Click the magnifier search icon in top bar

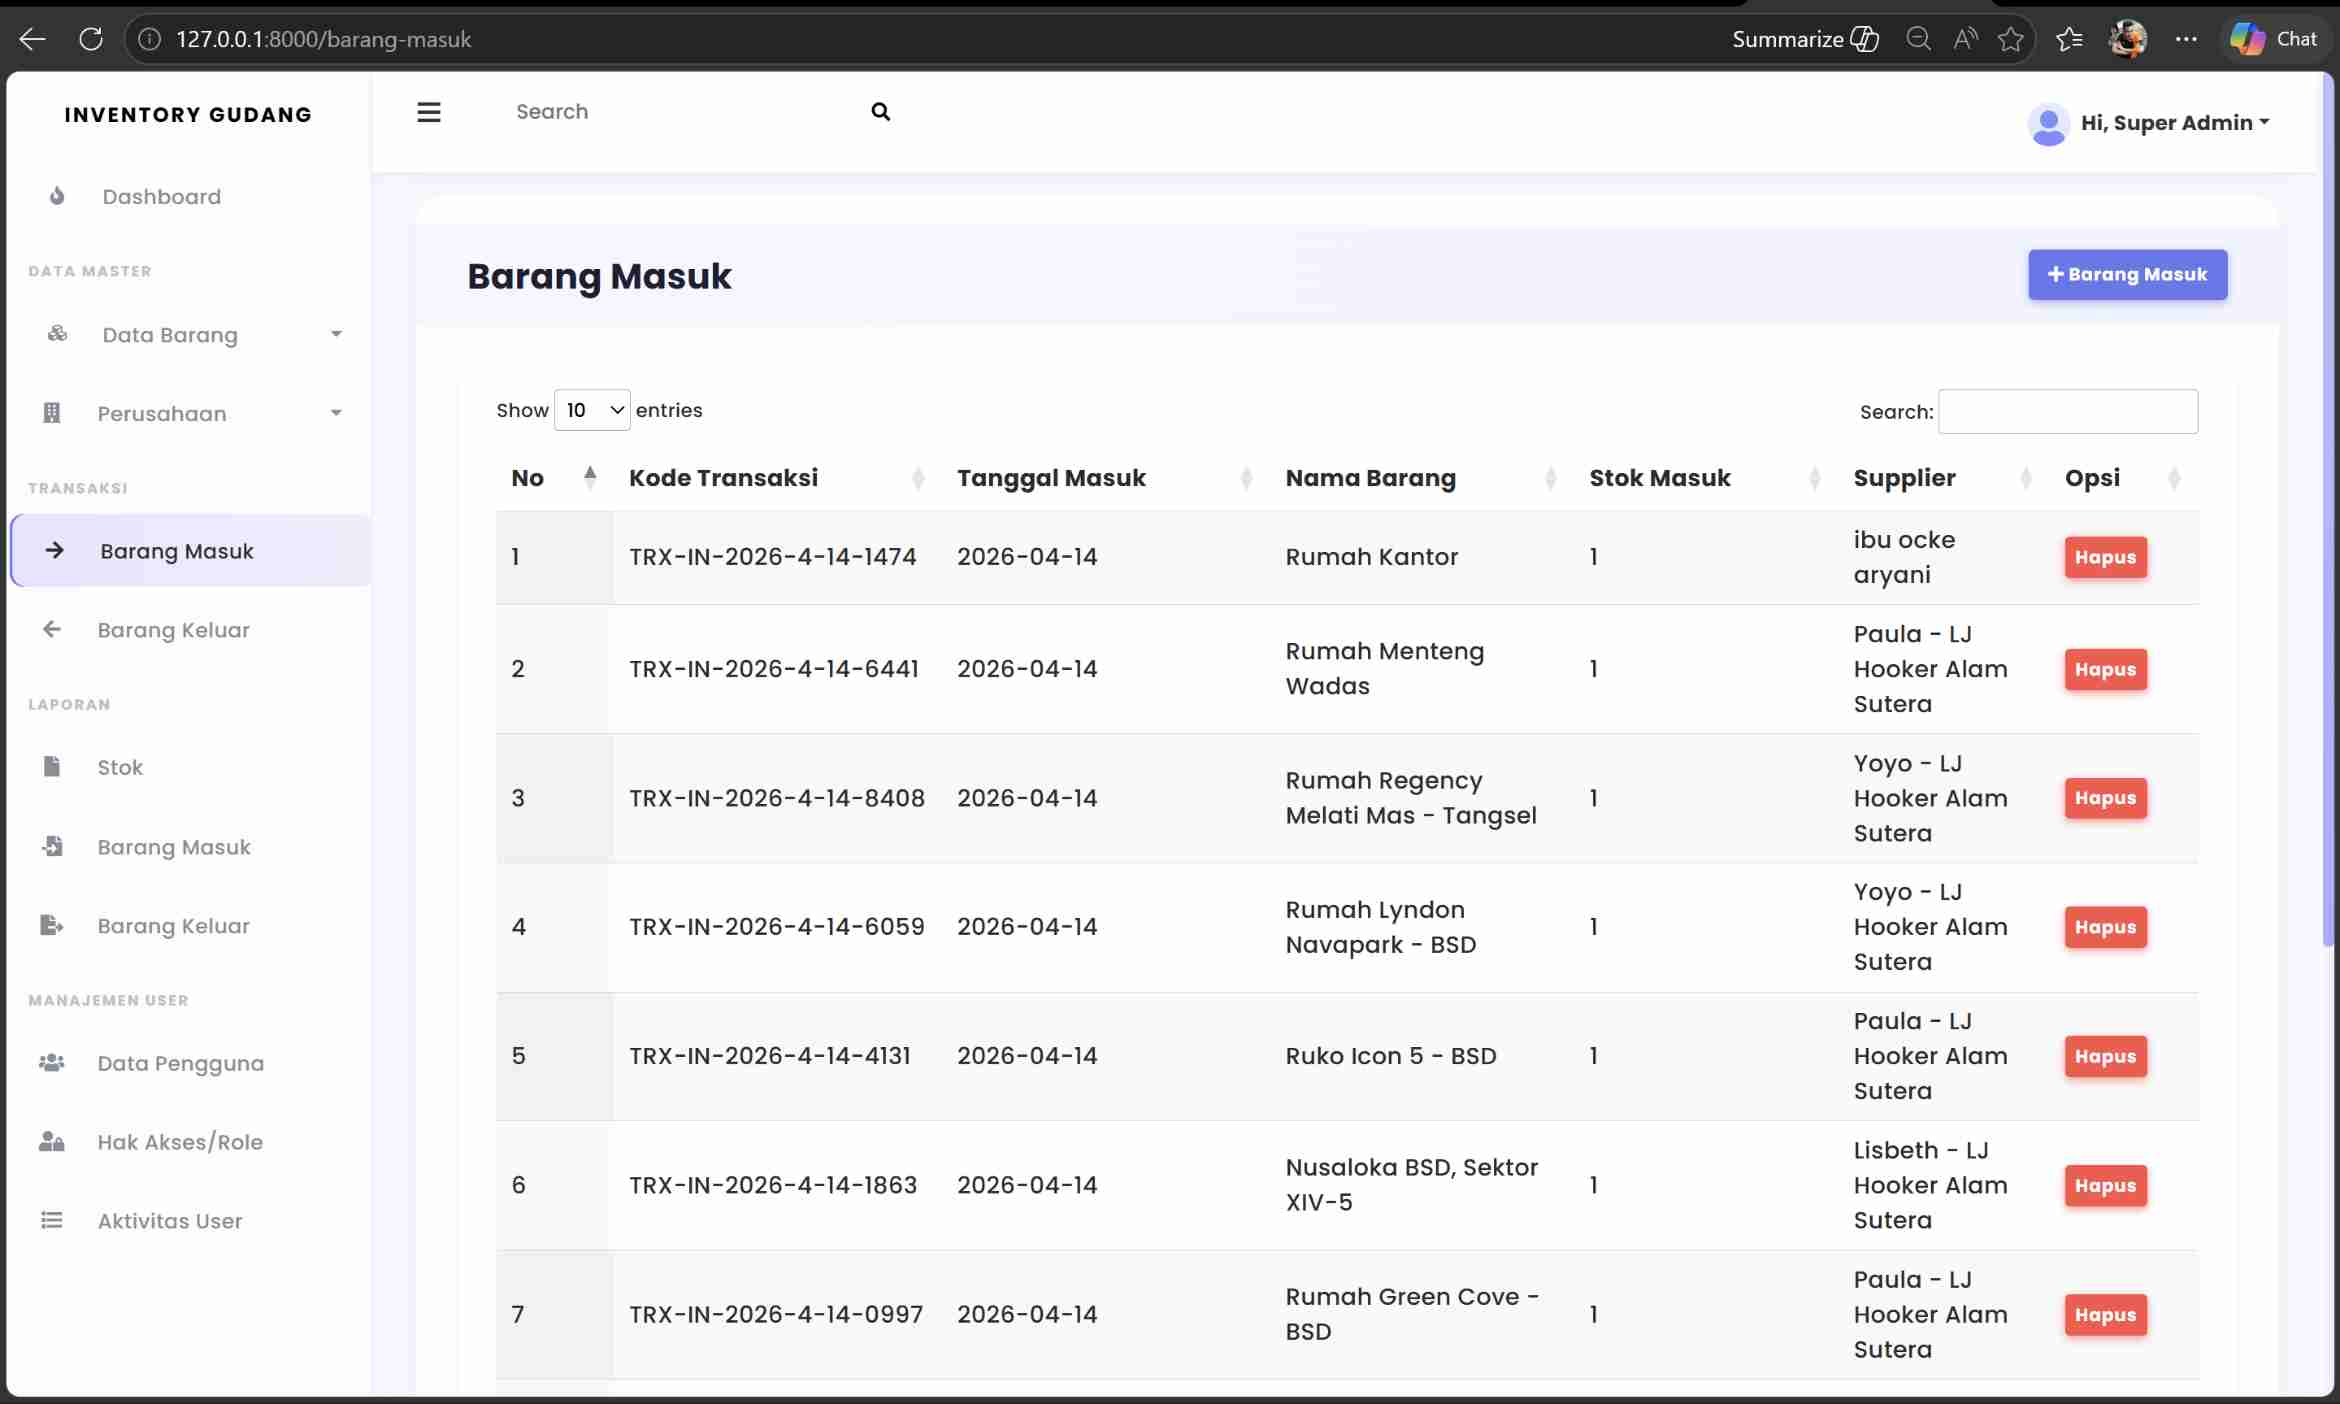[x=880, y=111]
